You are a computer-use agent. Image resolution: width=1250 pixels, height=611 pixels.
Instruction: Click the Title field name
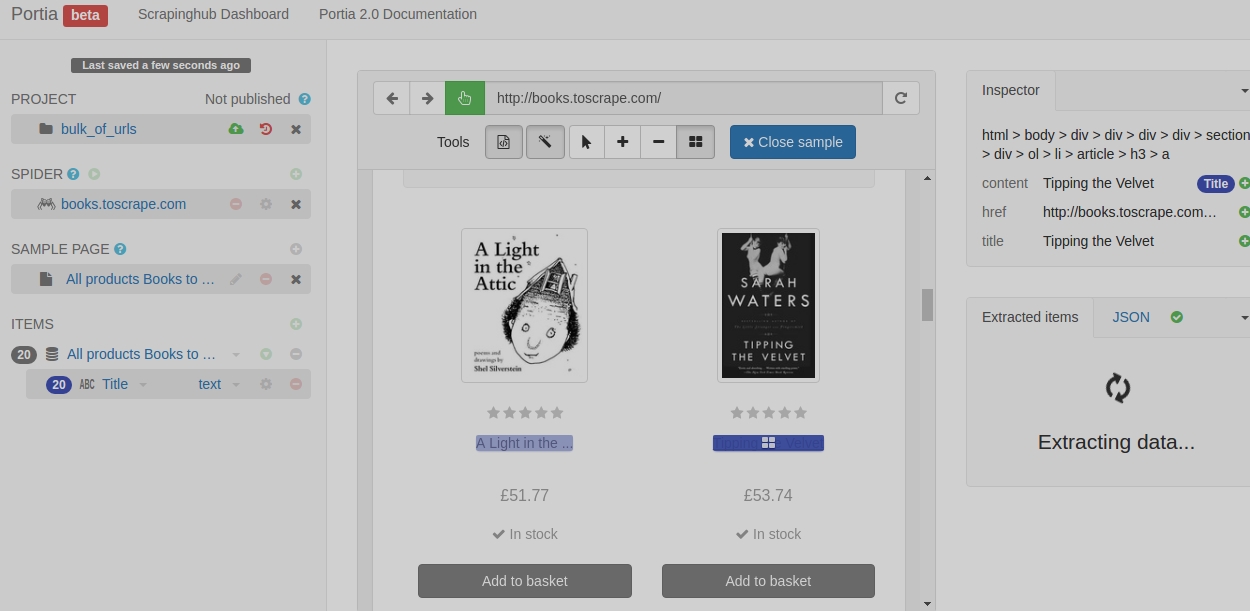[115, 384]
